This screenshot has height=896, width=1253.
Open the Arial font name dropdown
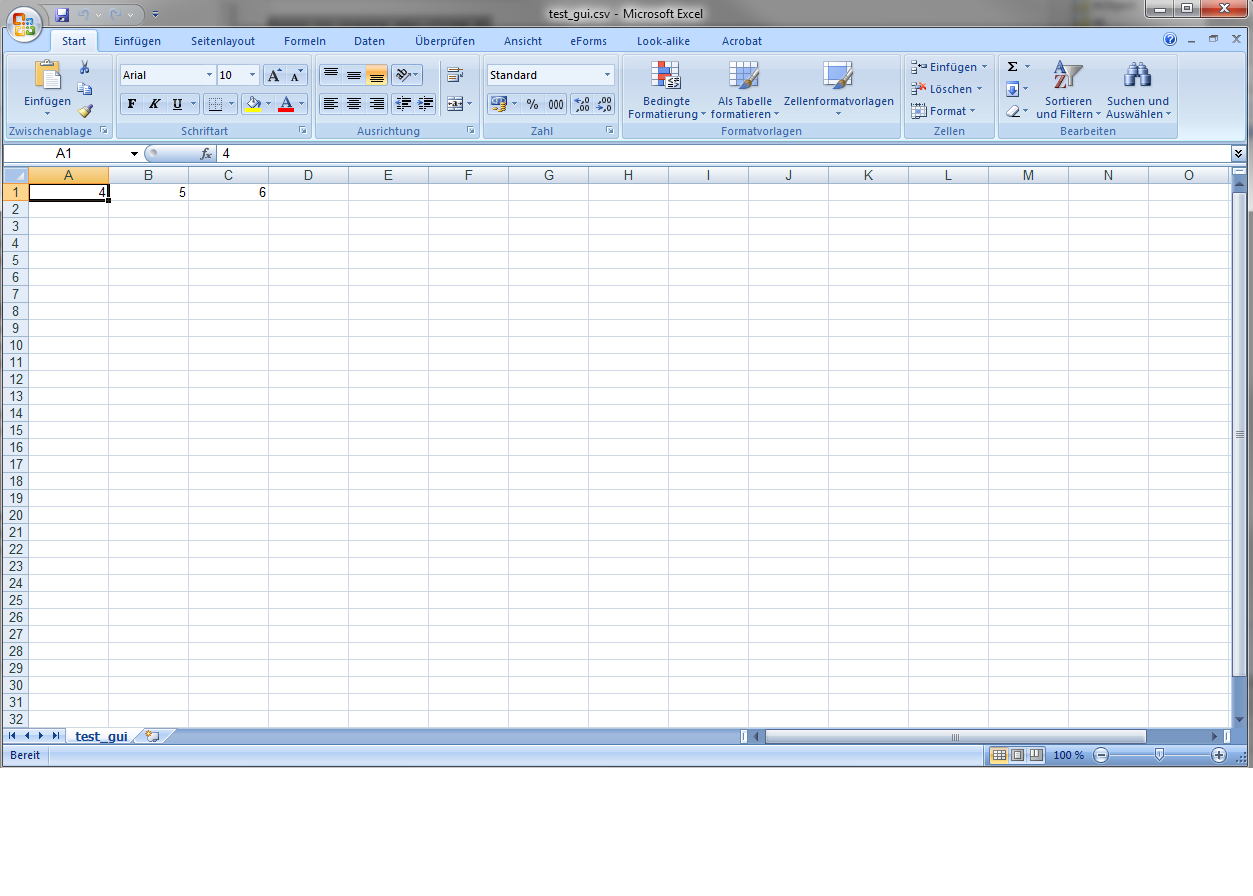209,75
